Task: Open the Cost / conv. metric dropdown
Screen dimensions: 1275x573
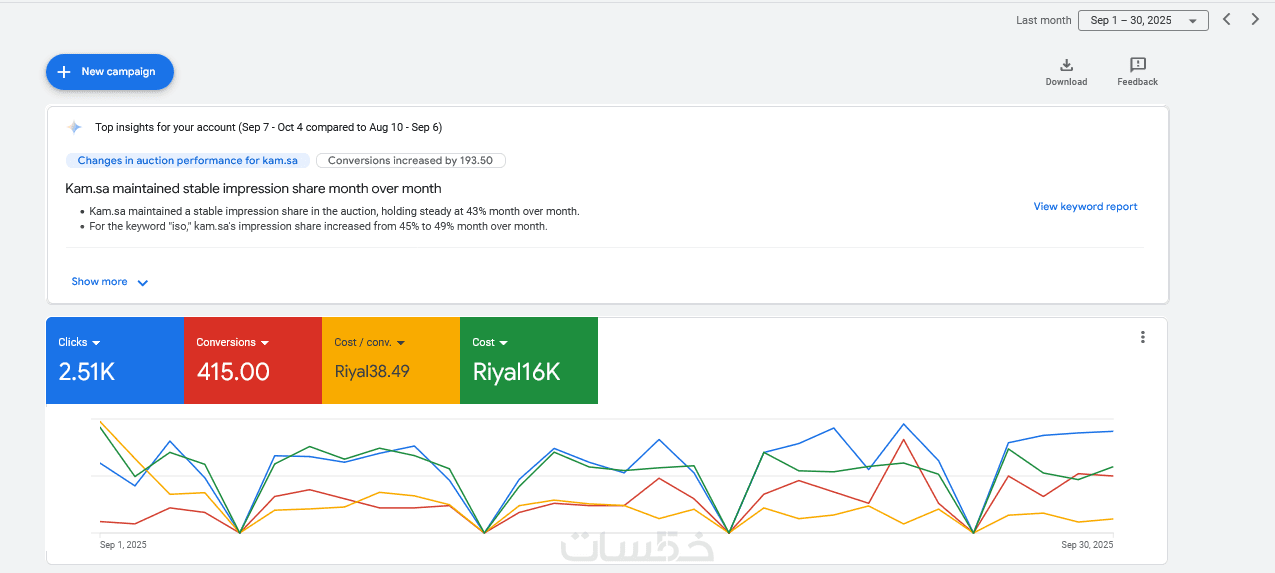Action: pyautogui.click(x=400, y=343)
